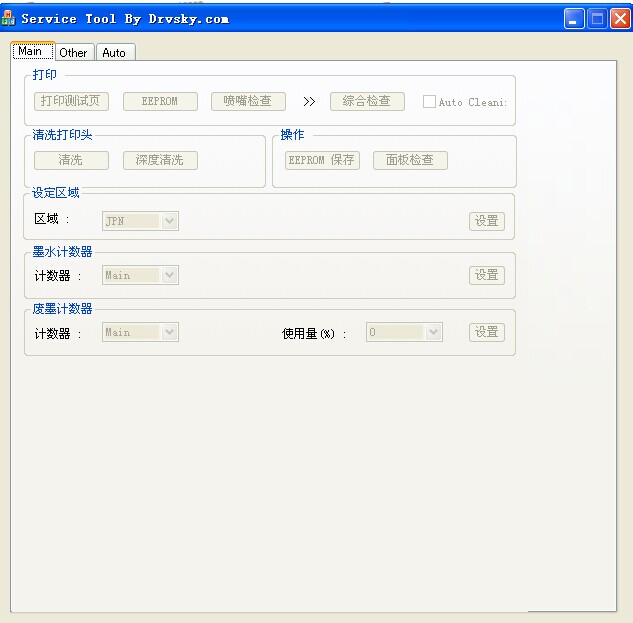Close the Service Tool window
This screenshot has width=633, height=623.
point(619,18)
